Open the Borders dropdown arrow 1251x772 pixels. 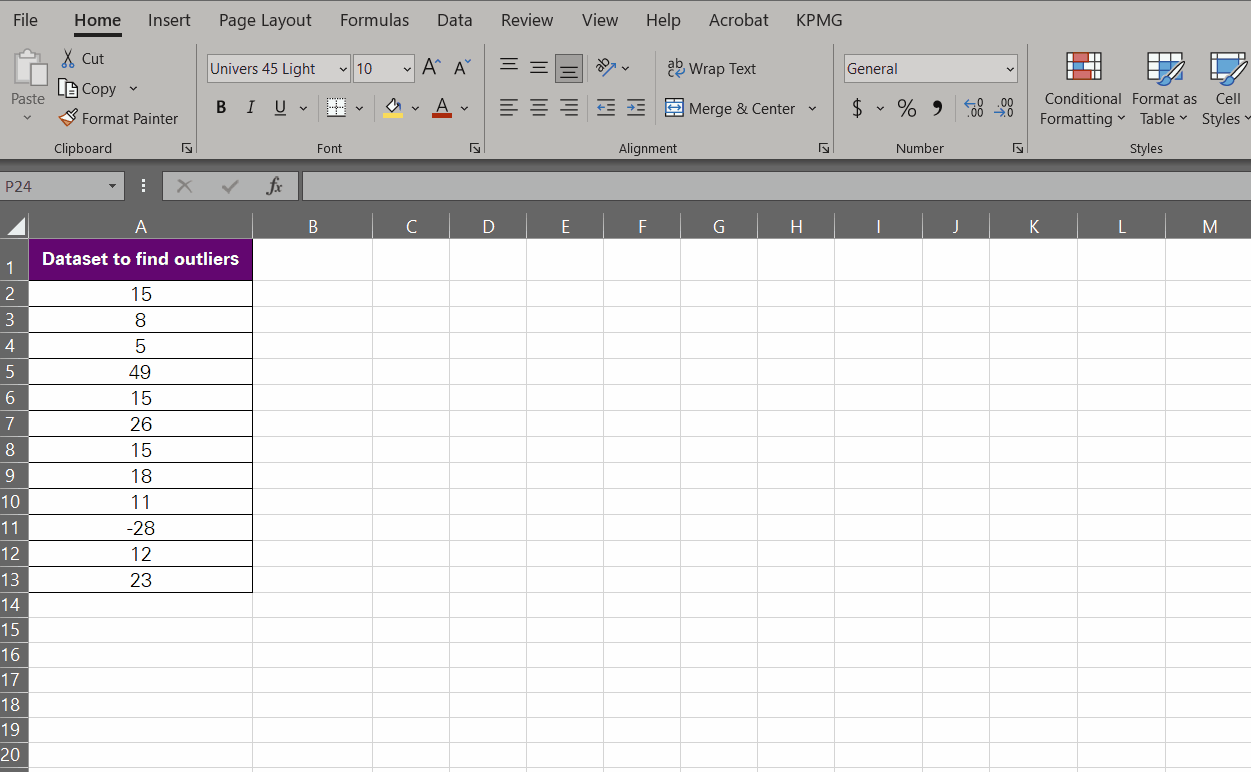[359, 107]
